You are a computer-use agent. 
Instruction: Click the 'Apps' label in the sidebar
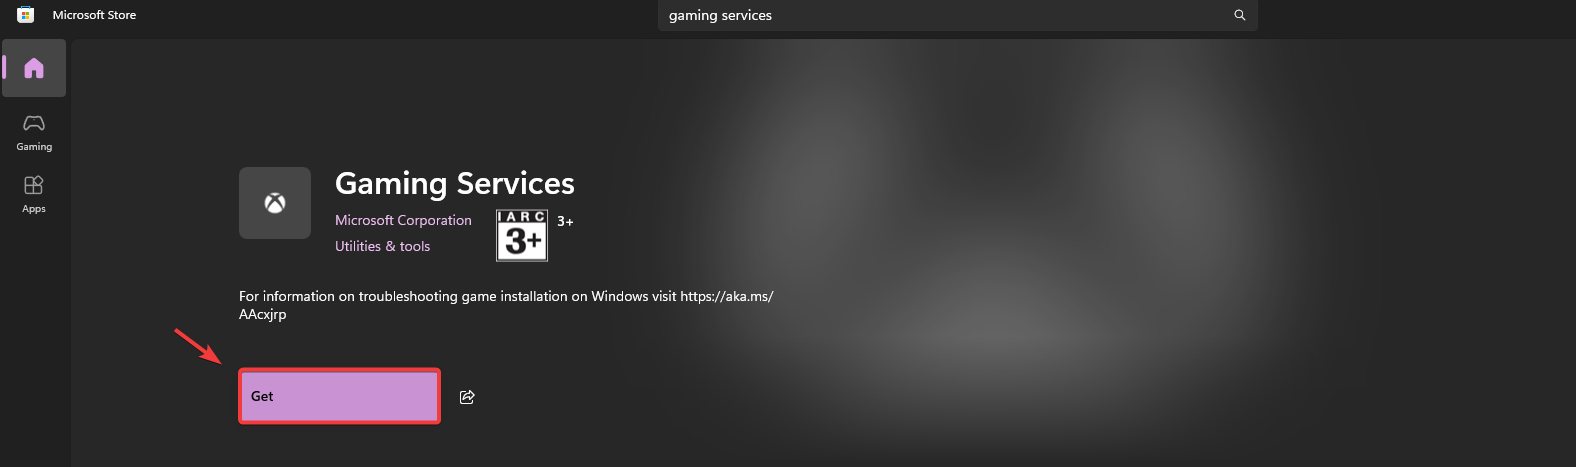(x=34, y=209)
